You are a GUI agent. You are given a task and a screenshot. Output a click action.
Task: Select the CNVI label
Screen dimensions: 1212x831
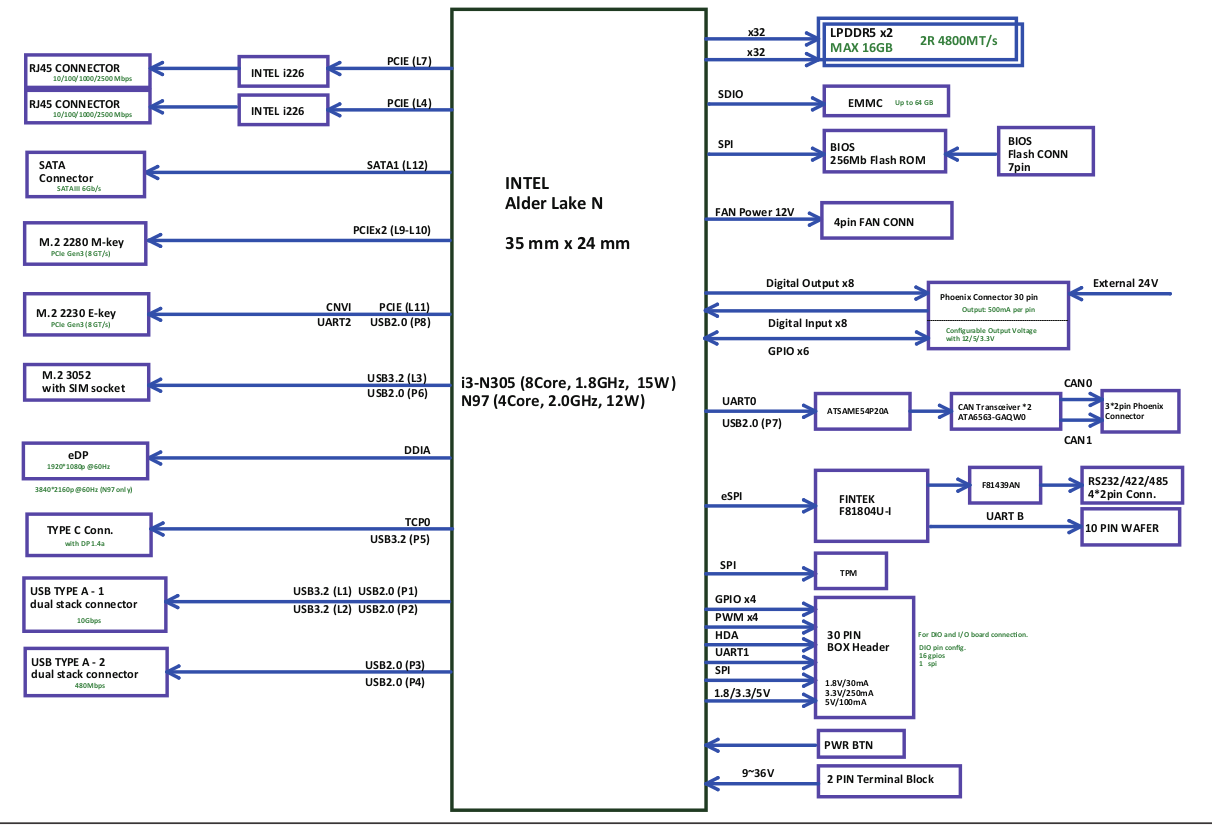[339, 307]
